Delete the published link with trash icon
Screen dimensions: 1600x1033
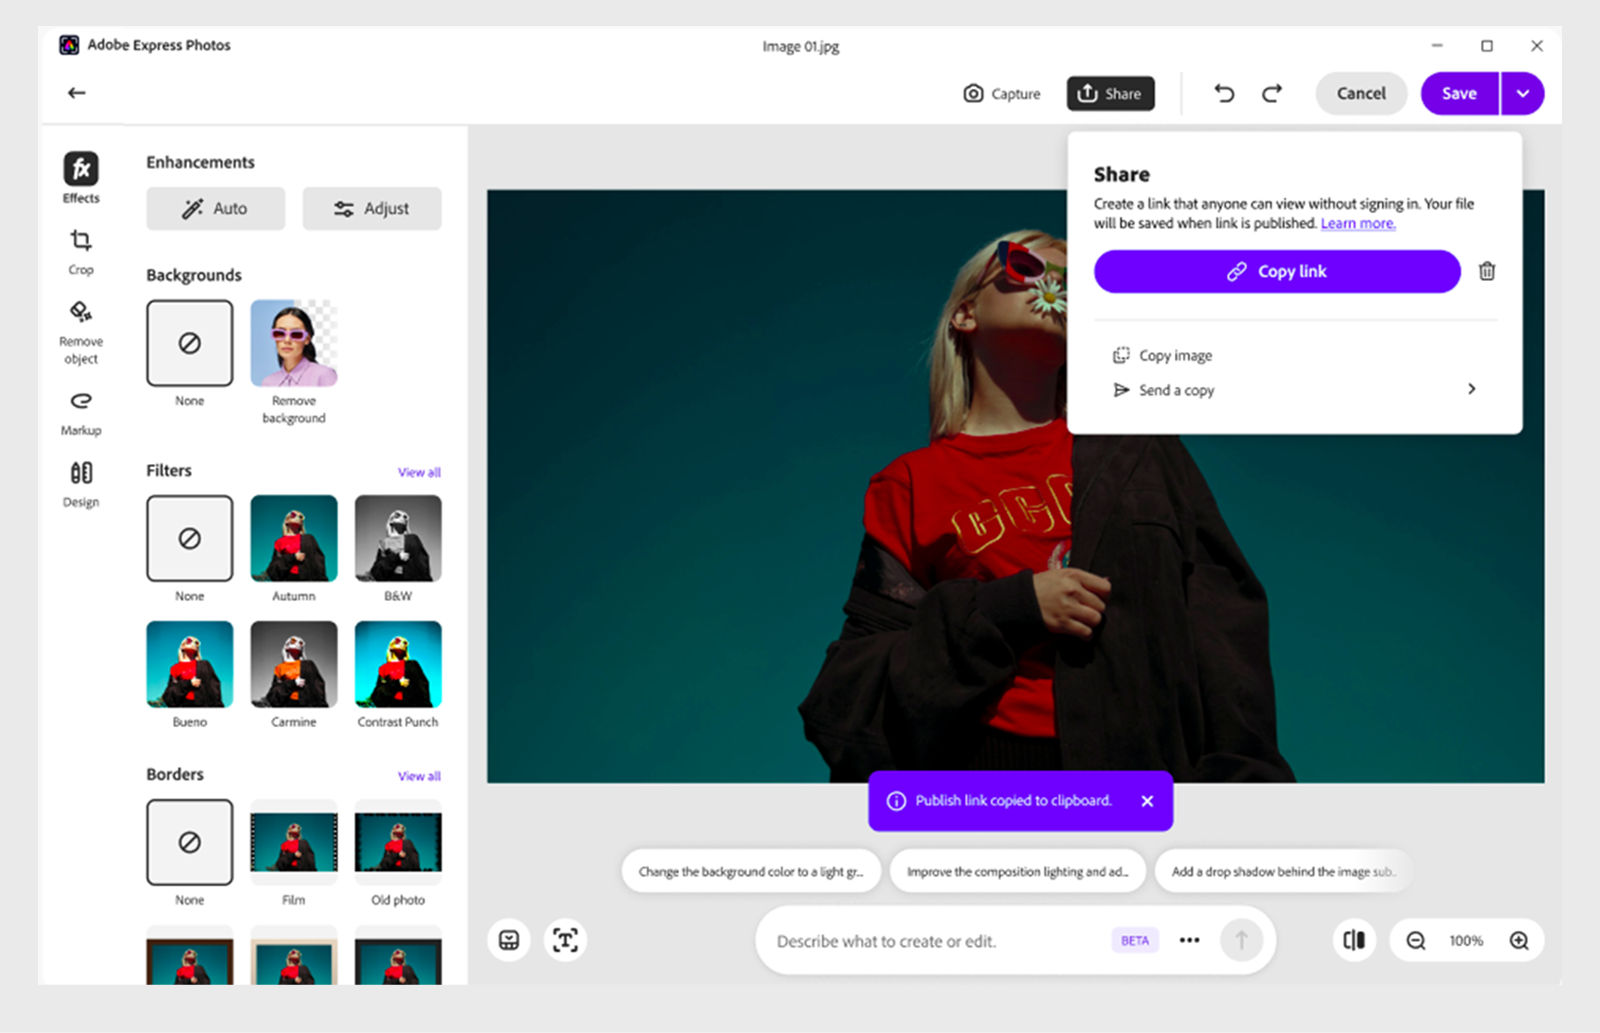(x=1487, y=271)
